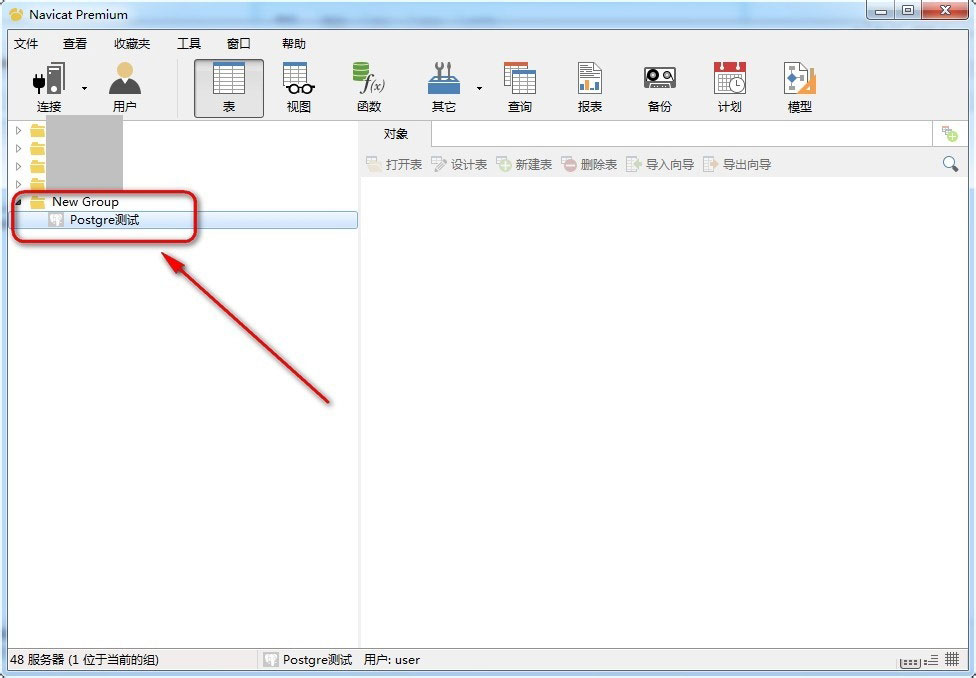Viewport: 976px width, 678px height.
Task: Switch to ER diagram grid view
Action: coord(952,659)
